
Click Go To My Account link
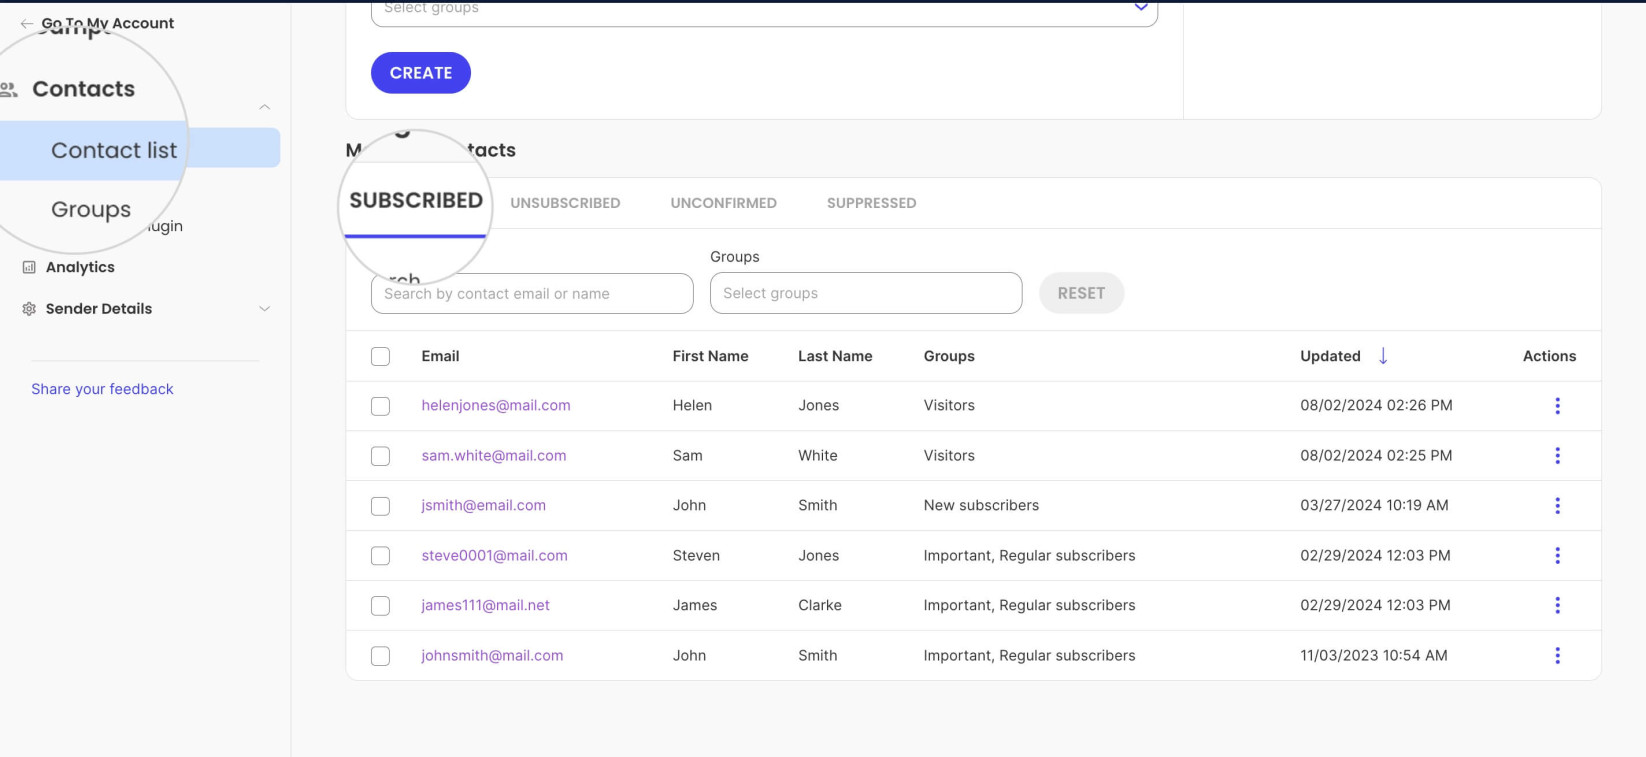[108, 23]
